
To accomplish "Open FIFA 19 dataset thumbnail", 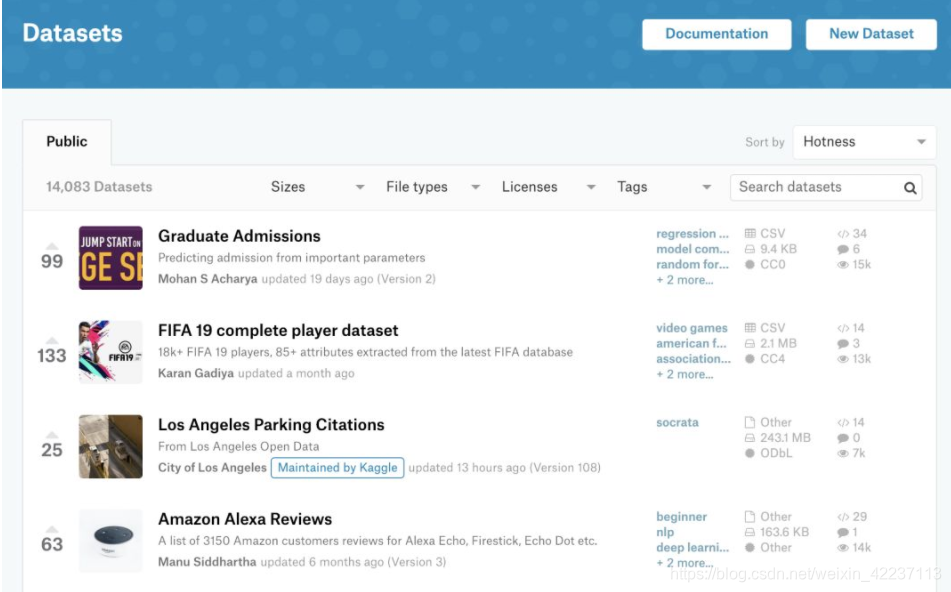I will tap(110, 352).
